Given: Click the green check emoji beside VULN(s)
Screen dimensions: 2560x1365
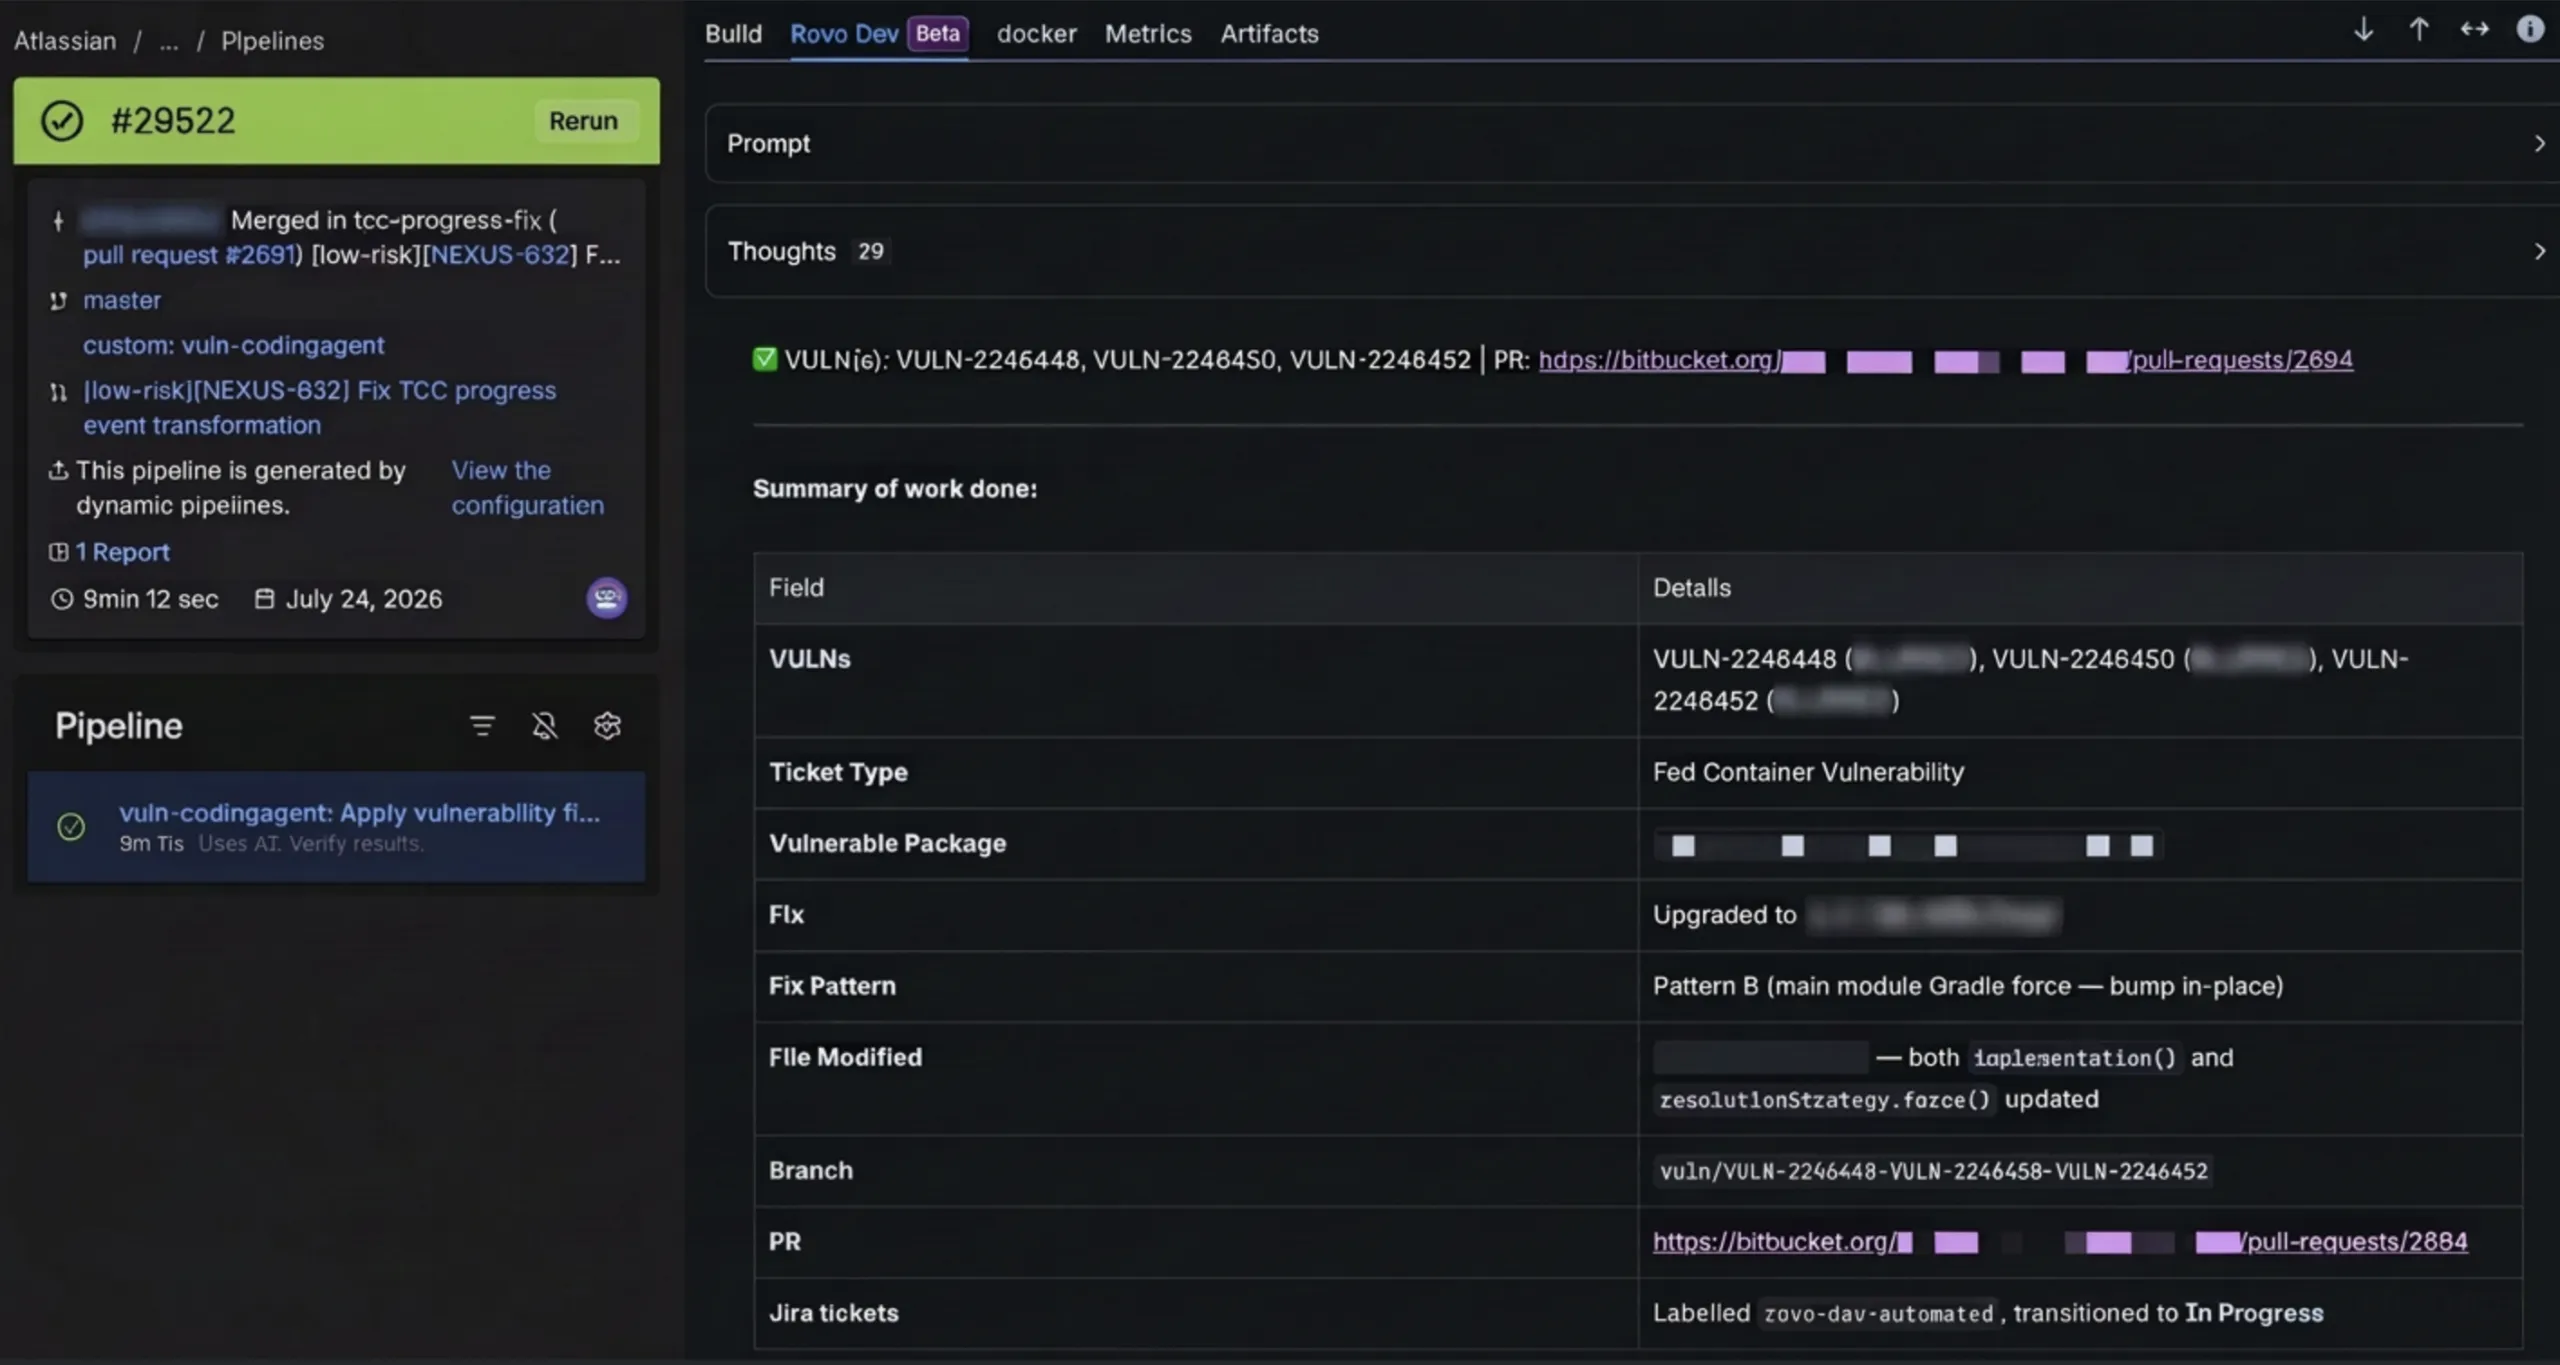Looking at the screenshot, I should (x=764, y=359).
